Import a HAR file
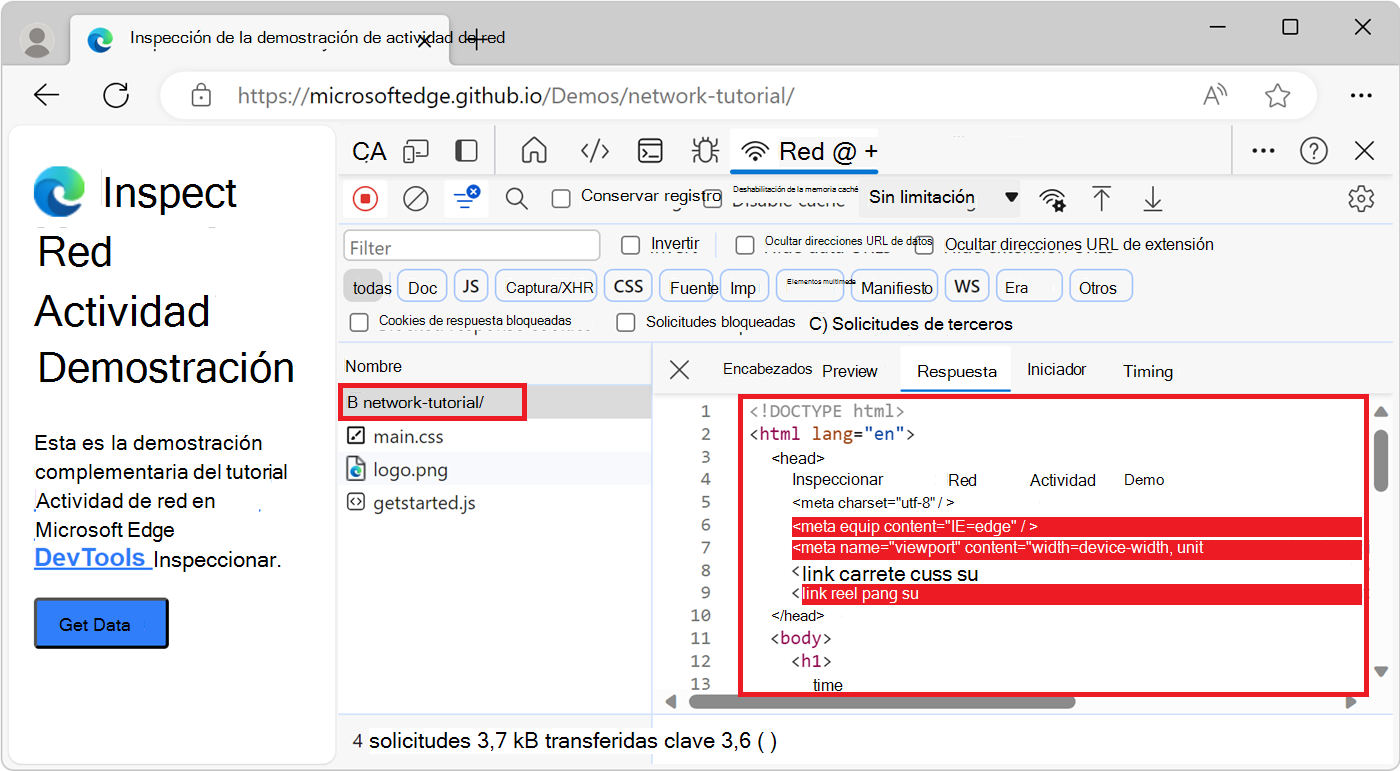 (1102, 198)
